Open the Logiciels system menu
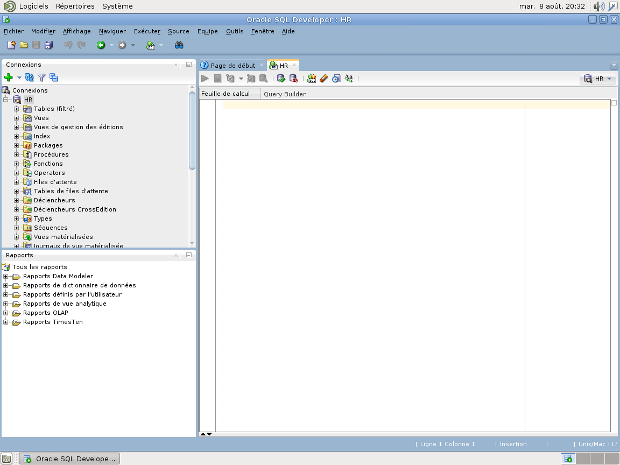The width and height of the screenshot is (620, 465). 34,6
